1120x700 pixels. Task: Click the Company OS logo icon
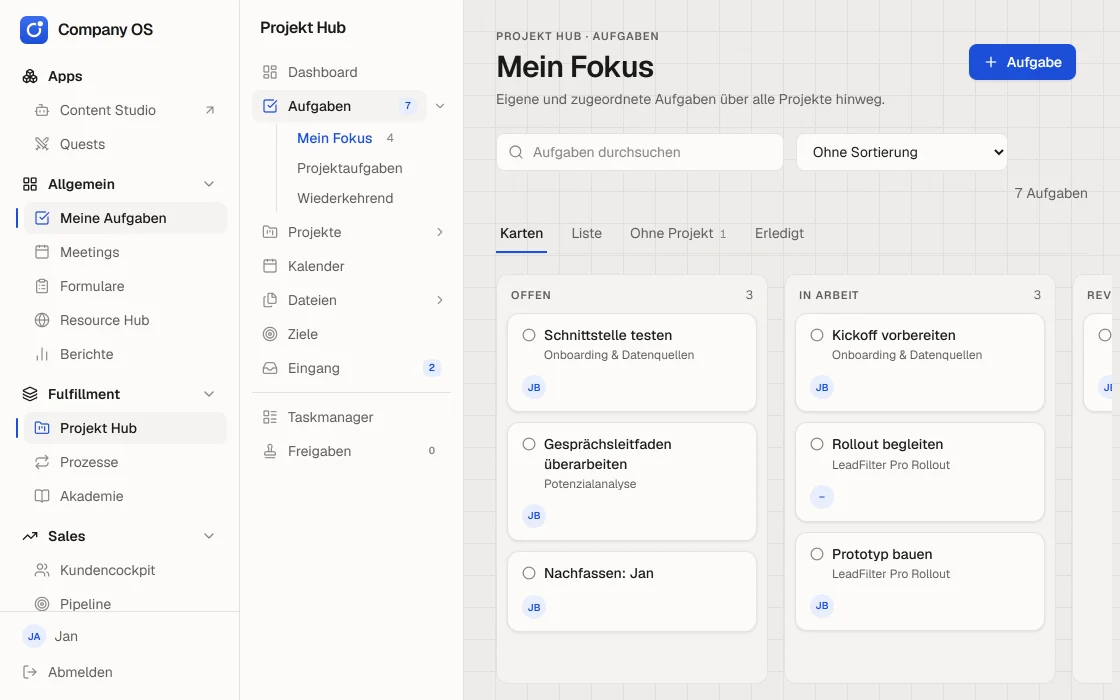pyautogui.click(x=34, y=30)
